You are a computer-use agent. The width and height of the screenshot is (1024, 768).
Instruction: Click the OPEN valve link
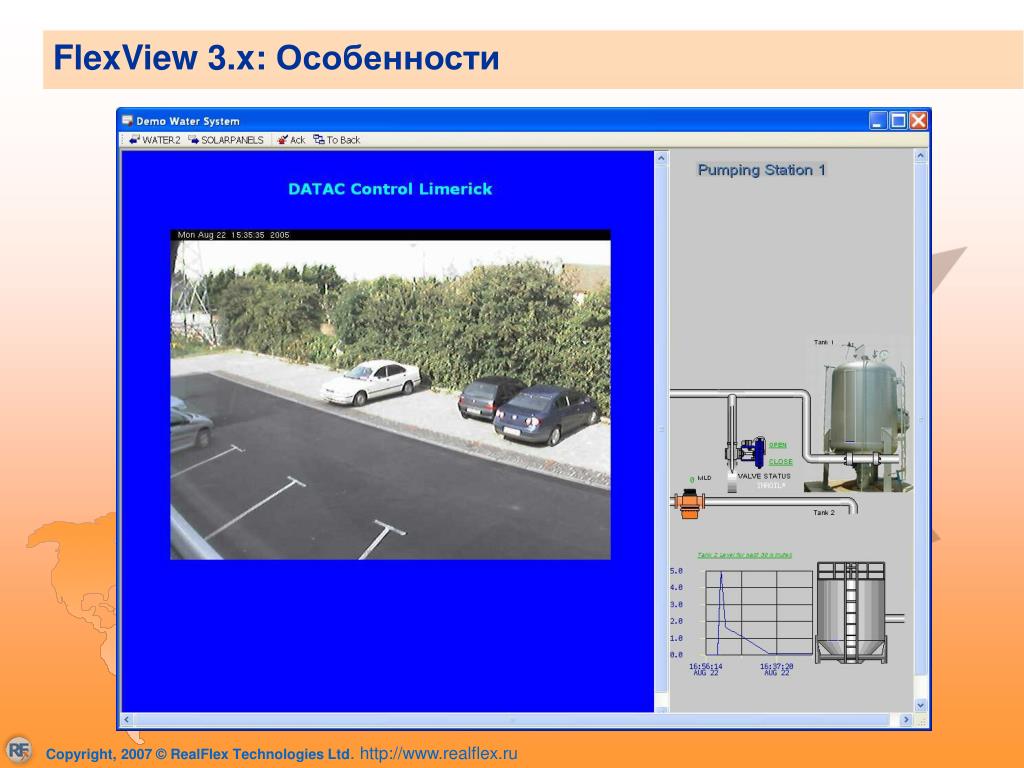coord(777,445)
